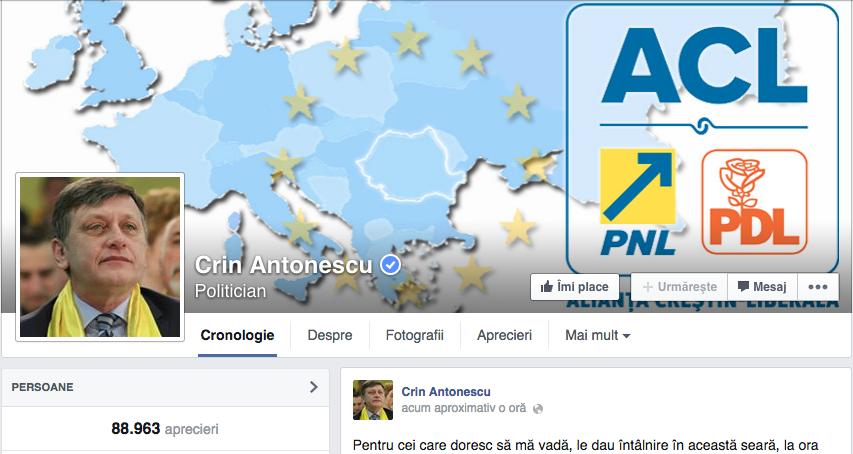The image size is (853, 454).
Task: Select the Cronologie tab
Action: coord(237,335)
